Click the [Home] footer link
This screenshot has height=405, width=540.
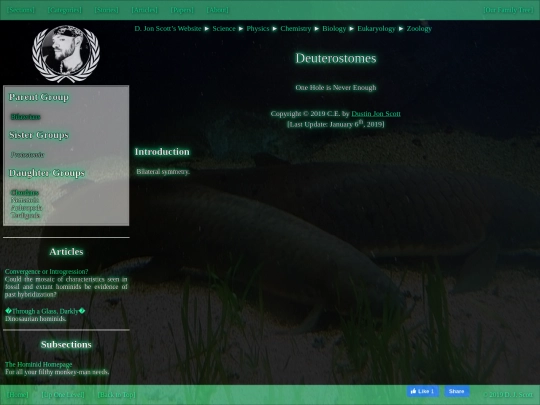18,395
